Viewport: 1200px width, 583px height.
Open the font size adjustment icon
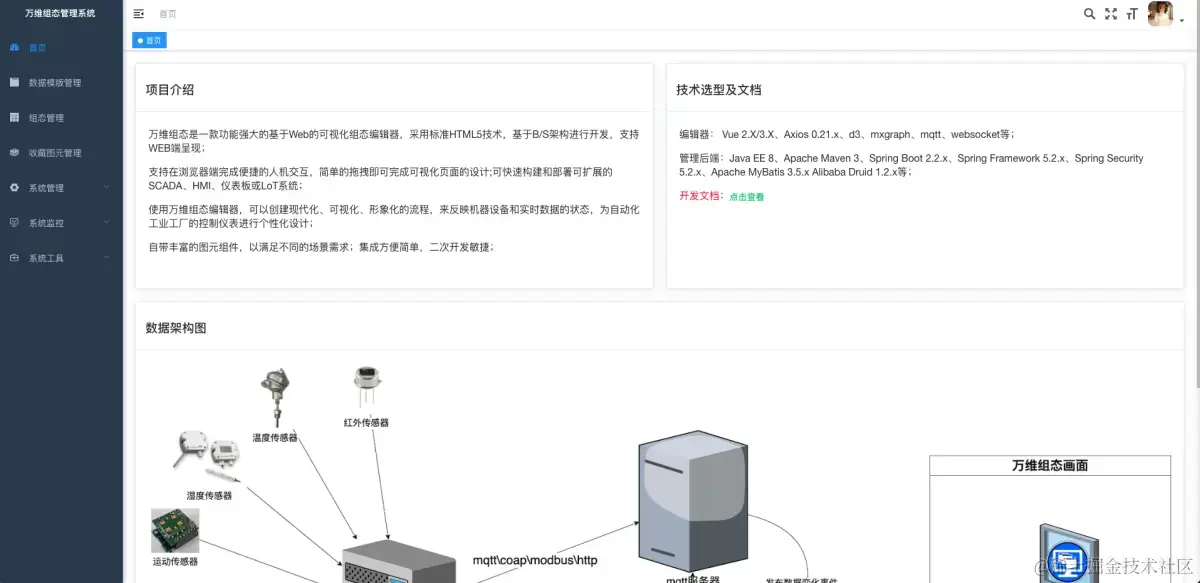tap(1132, 14)
